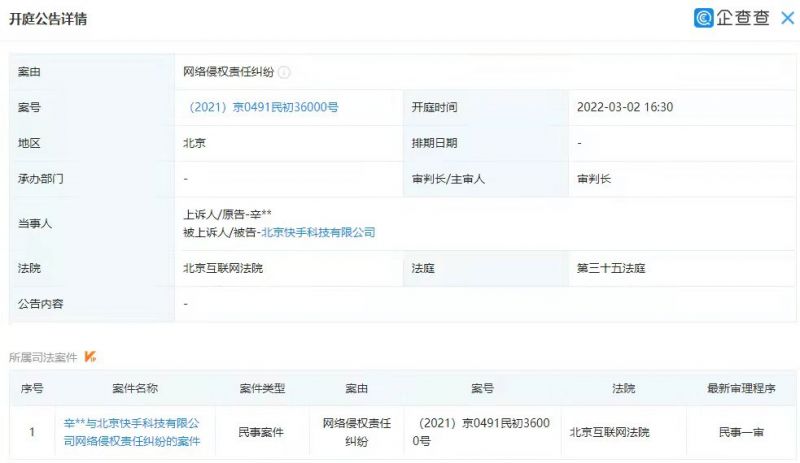The width and height of the screenshot is (800, 463).
Task: Select the 开庭公告详情 title text
Action: tap(48, 19)
